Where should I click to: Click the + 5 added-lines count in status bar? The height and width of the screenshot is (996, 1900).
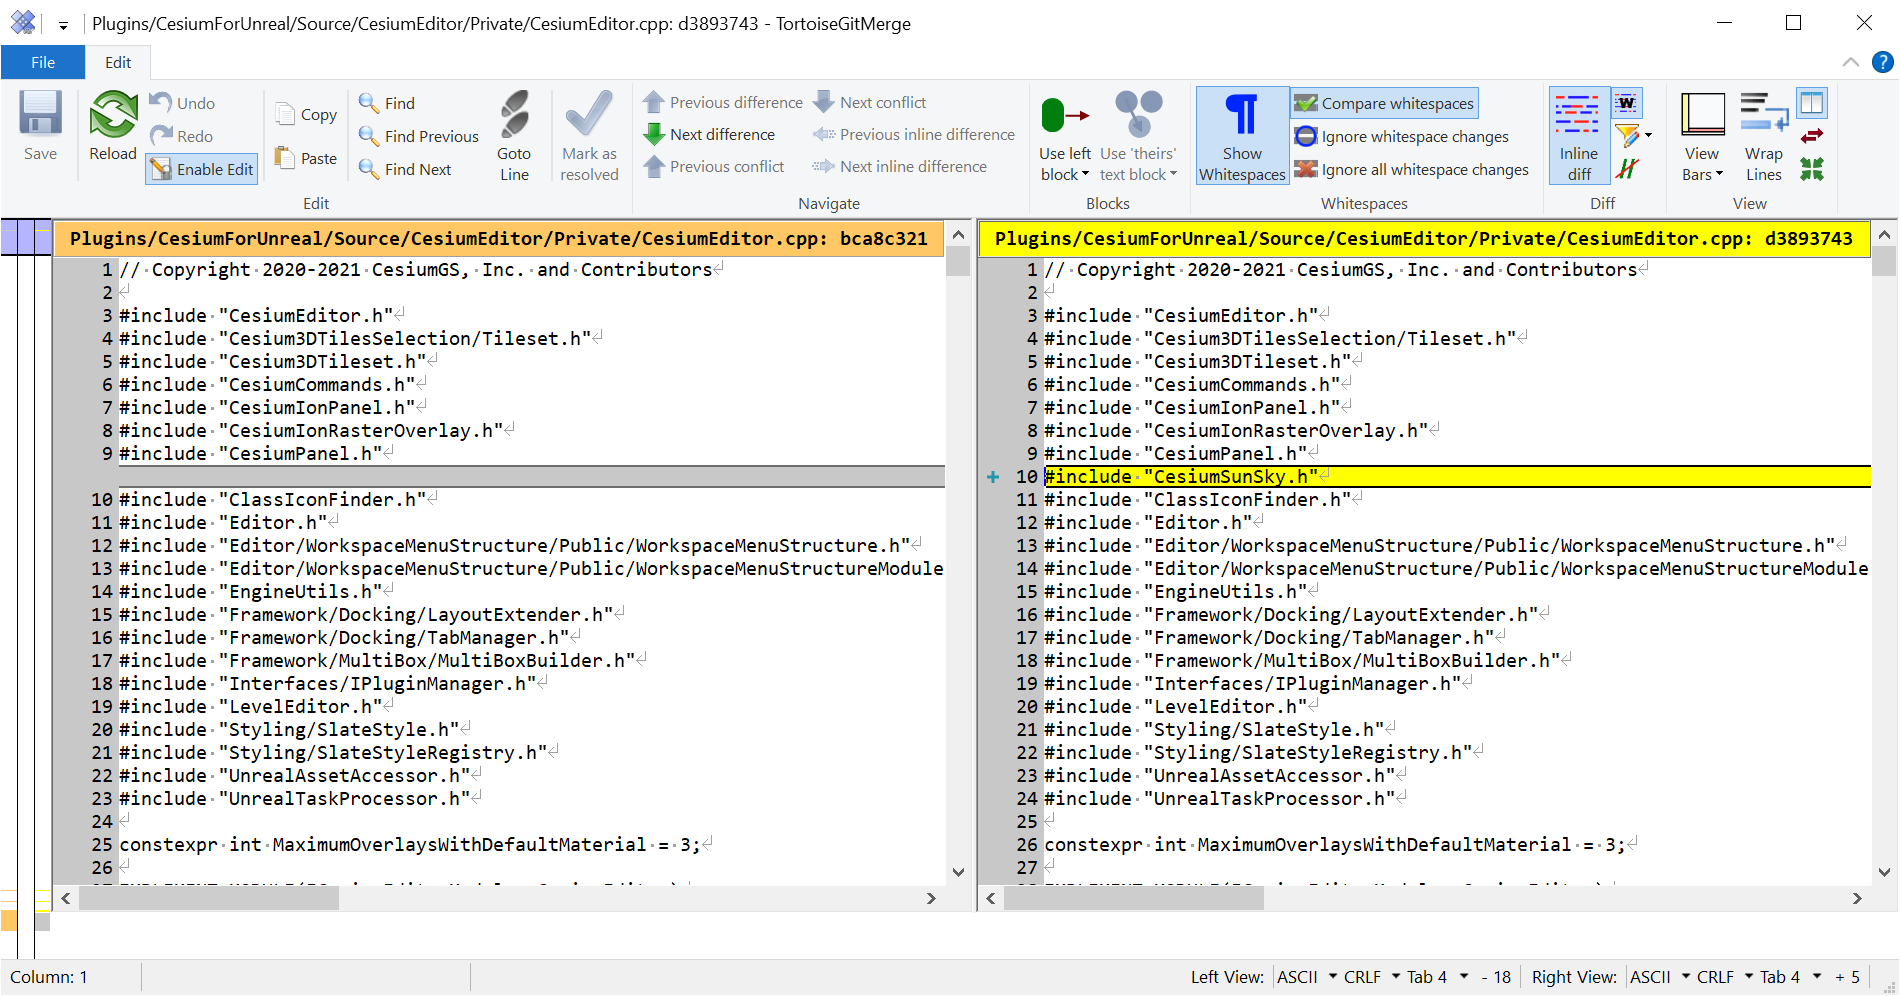tap(1847, 977)
